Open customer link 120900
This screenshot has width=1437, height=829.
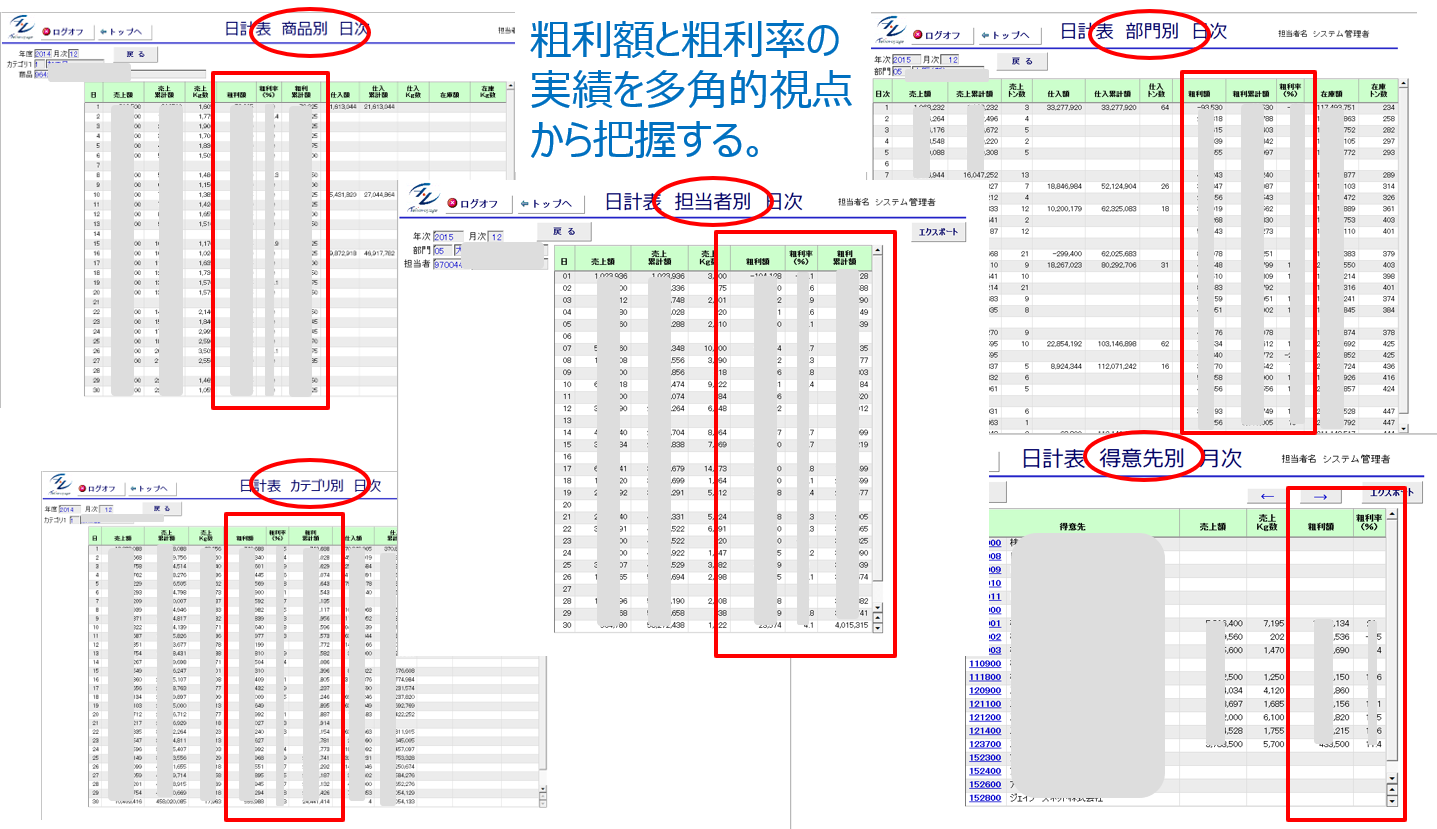click(x=987, y=690)
